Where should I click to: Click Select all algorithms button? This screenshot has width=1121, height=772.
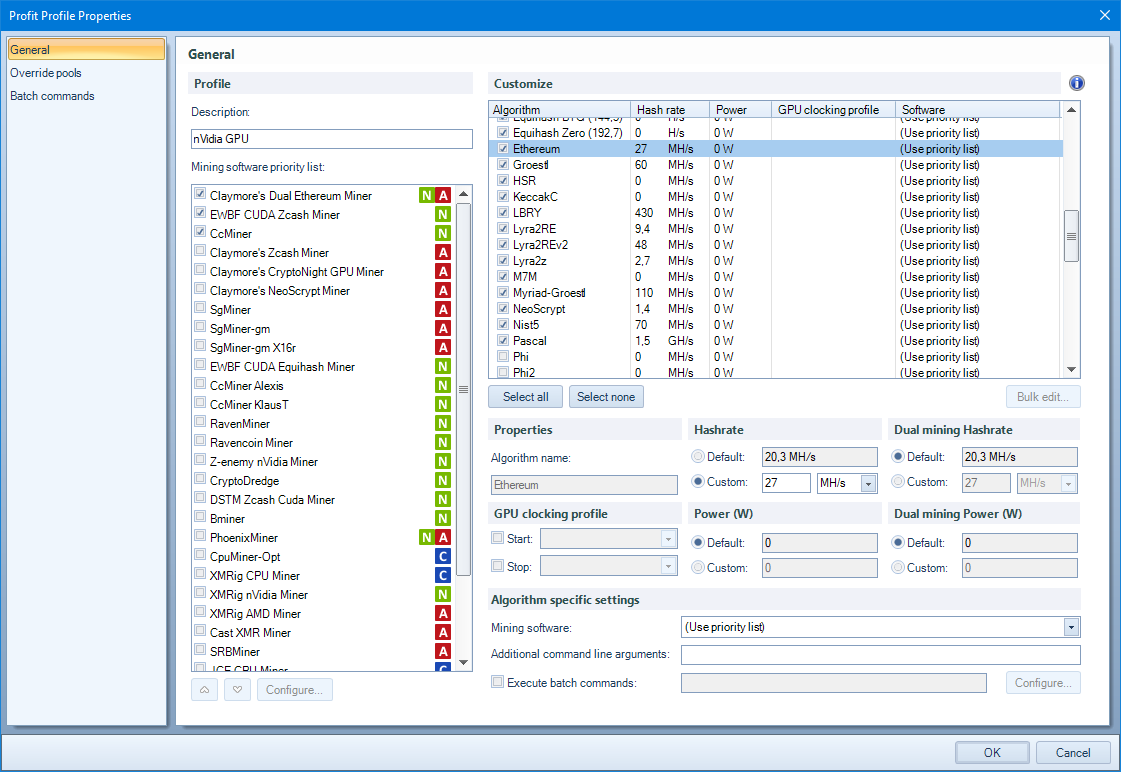[x=525, y=397]
